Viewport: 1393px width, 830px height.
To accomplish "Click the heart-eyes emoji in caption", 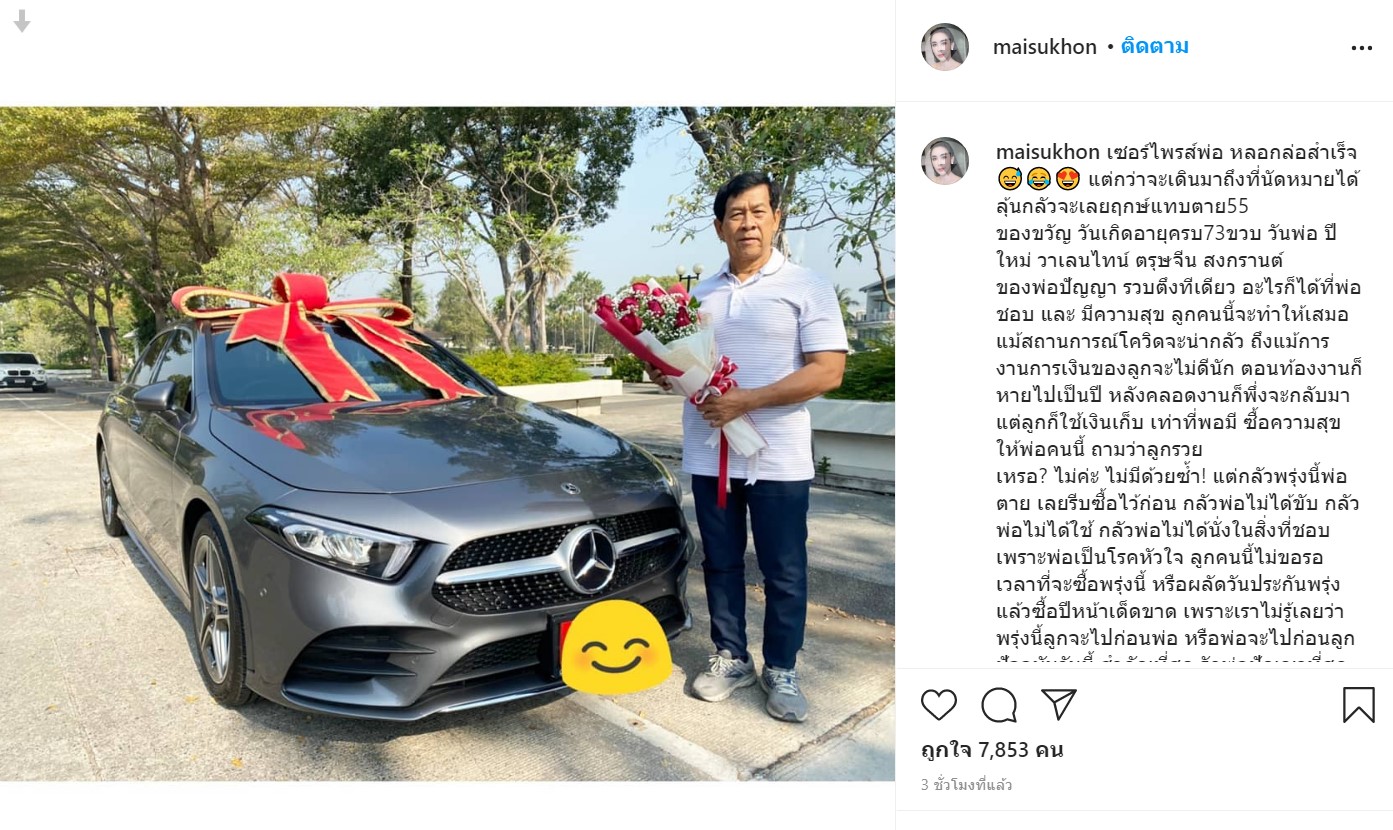I will point(1067,180).
